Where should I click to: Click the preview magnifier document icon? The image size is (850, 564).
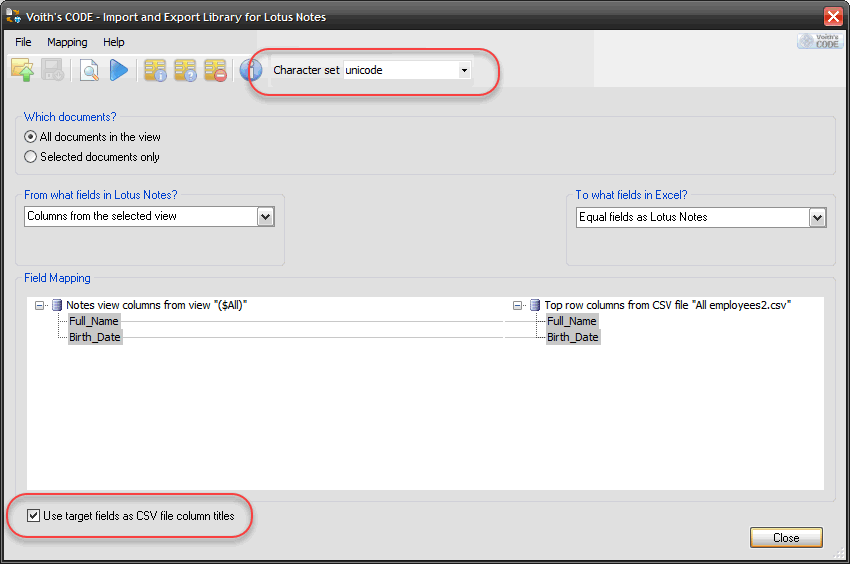point(89,70)
